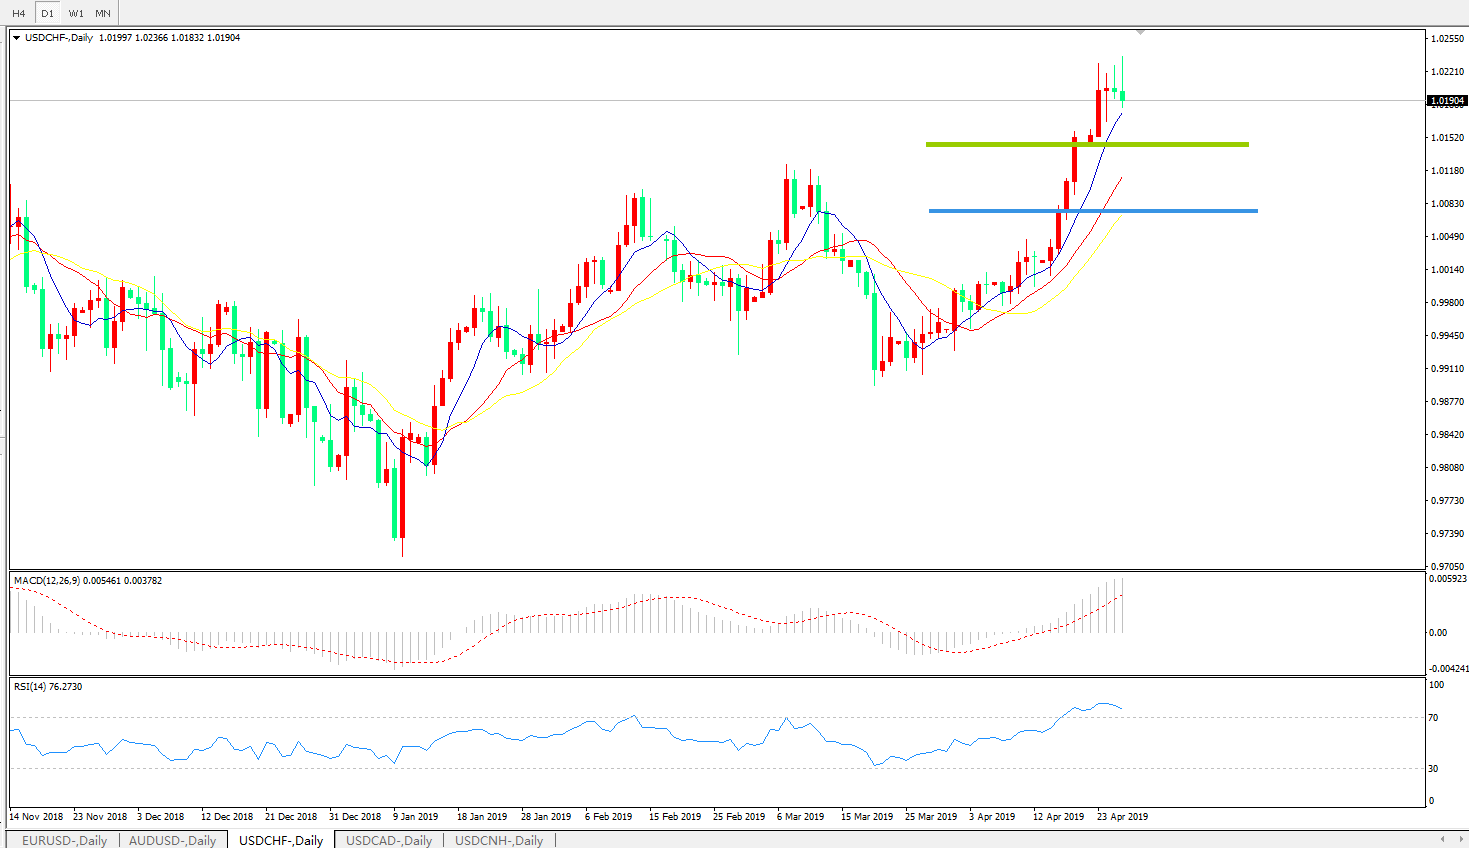Open the USDCAD-,Daily chart tab
Image resolution: width=1469 pixels, height=848 pixels.
(389, 840)
